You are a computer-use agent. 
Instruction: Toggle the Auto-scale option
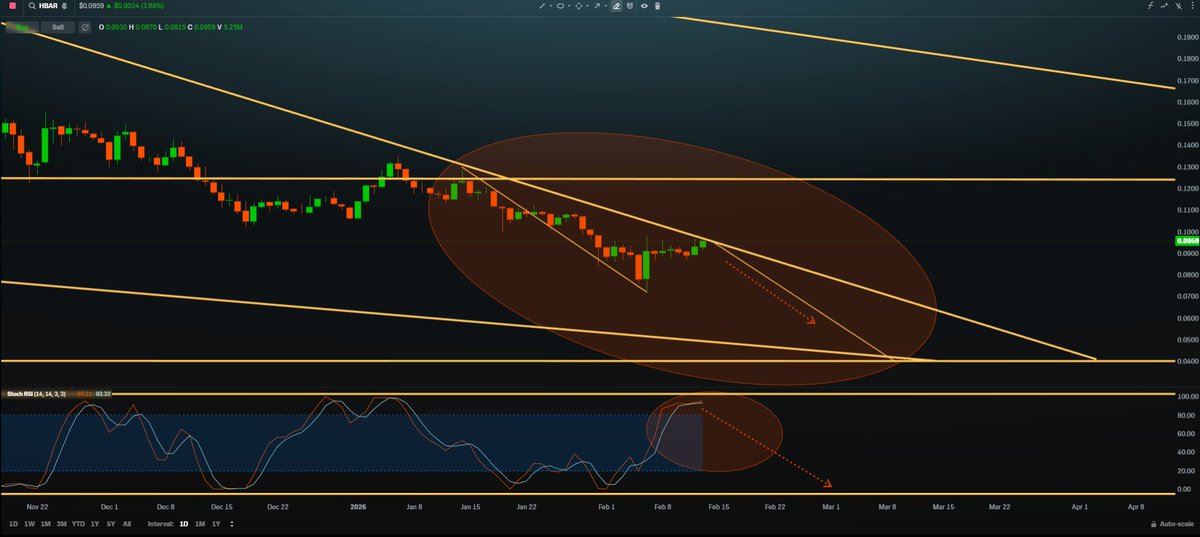pos(1172,524)
